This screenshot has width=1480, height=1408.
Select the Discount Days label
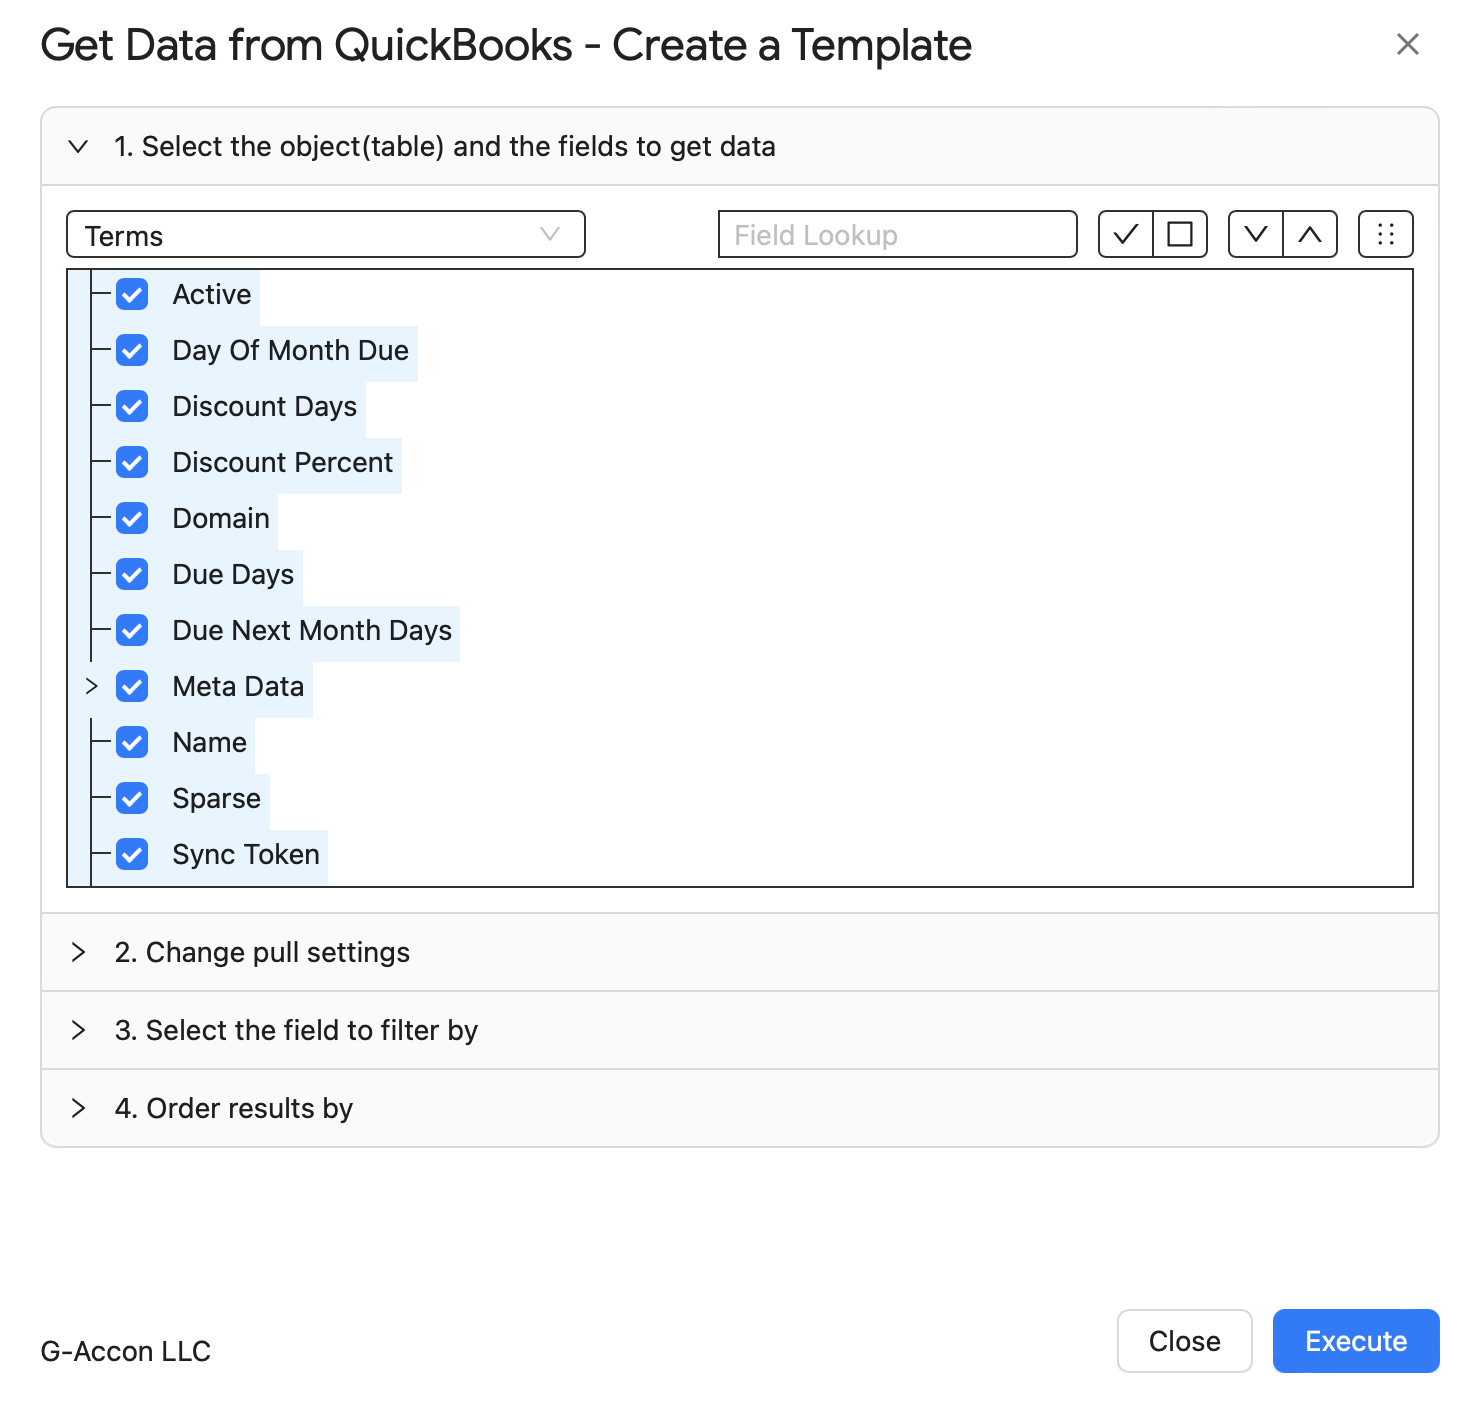click(x=265, y=406)
